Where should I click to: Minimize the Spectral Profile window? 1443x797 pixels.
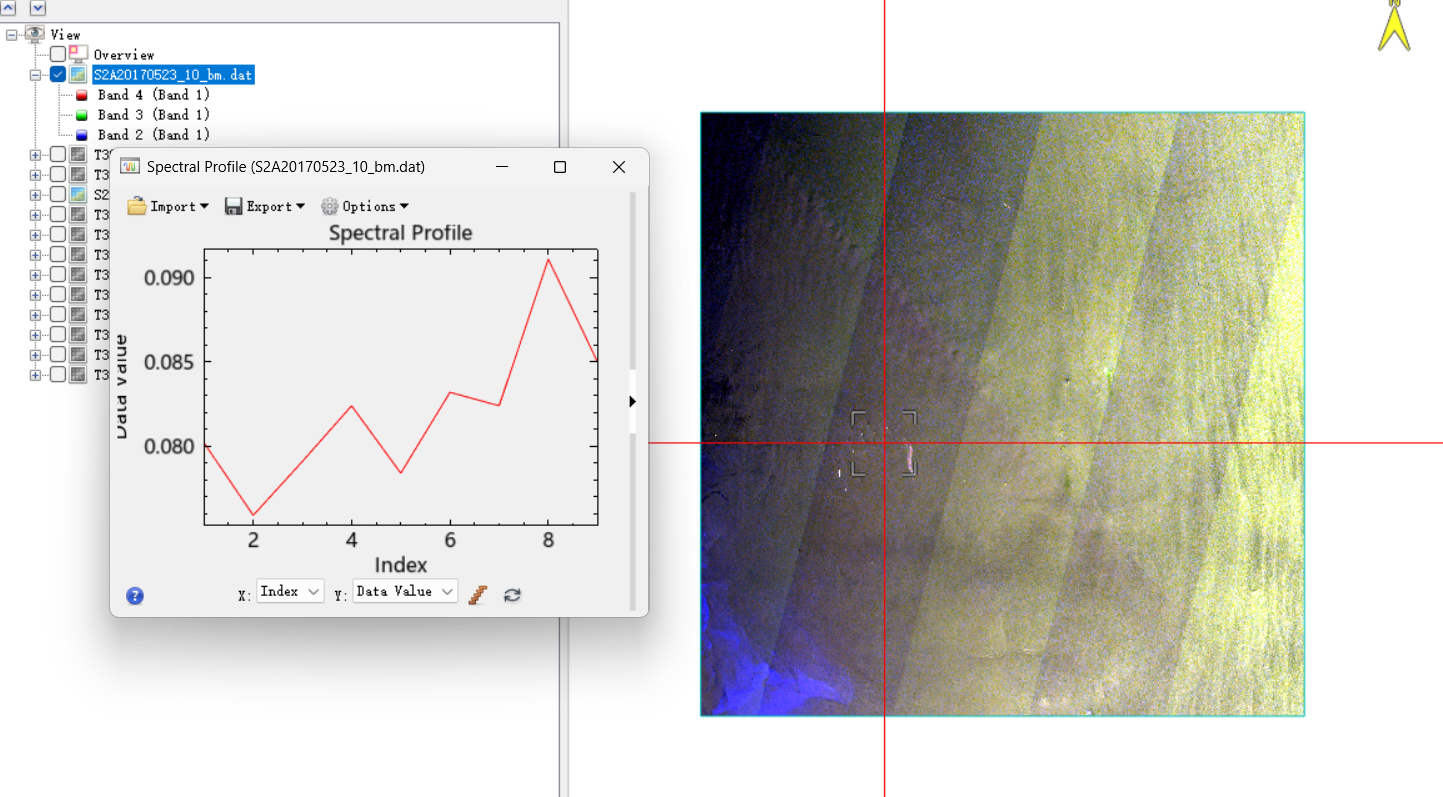pyautogui.click(x=502, y=167)
